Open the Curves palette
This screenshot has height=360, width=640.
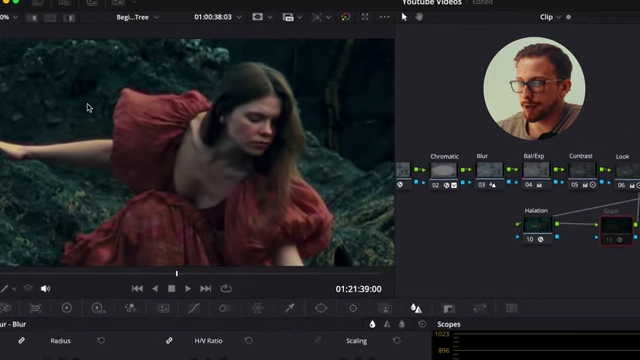pos(193,308)
